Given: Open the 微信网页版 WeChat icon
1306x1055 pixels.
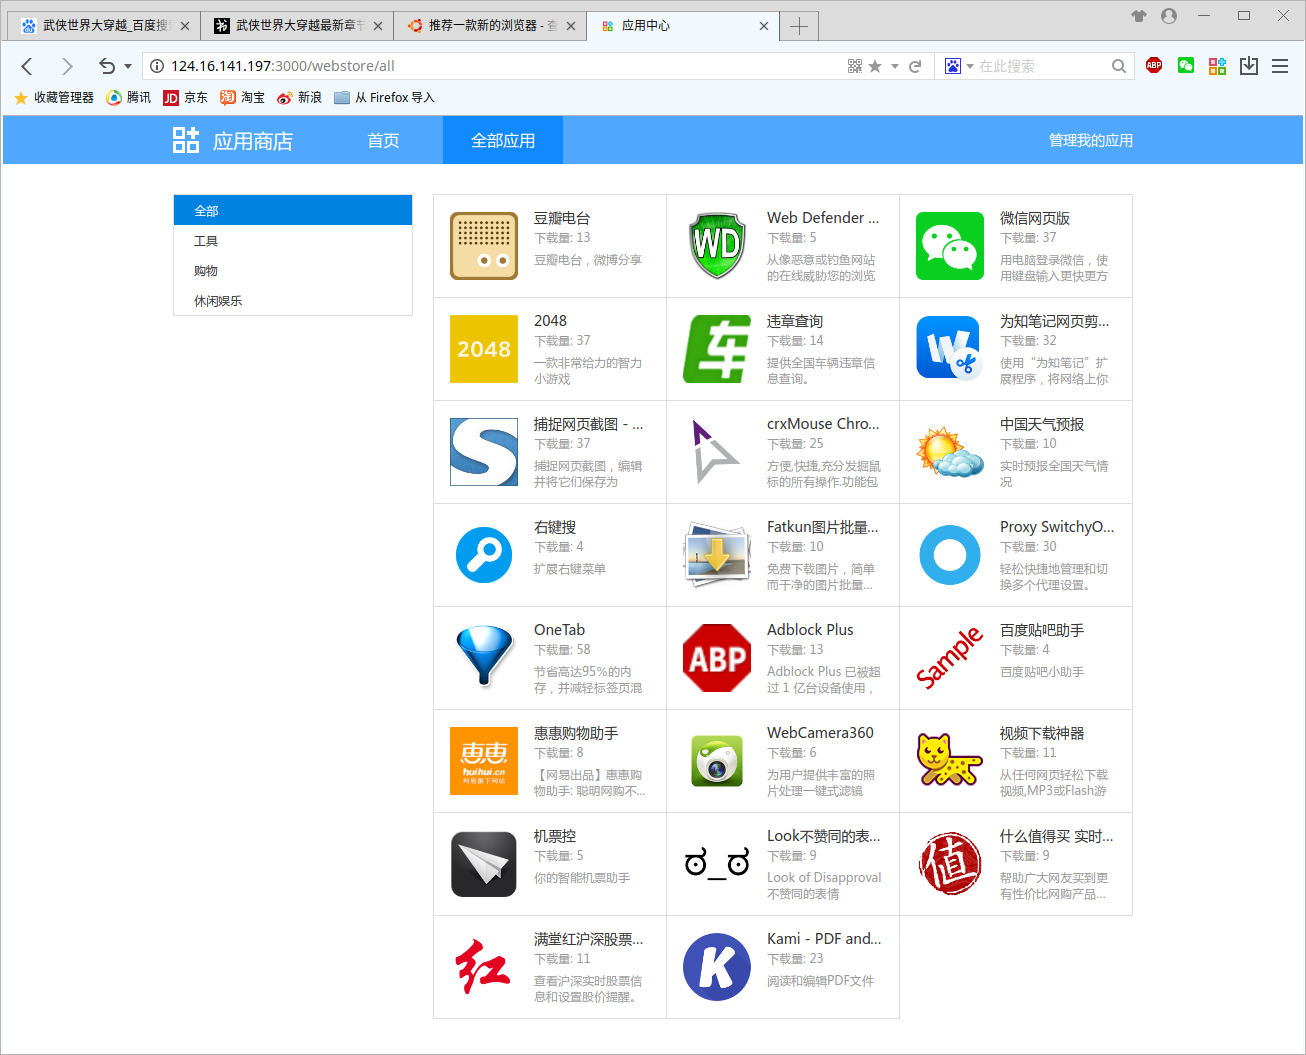Looking at the screenshot, I should pyautogui.click(x=950, y=246).
